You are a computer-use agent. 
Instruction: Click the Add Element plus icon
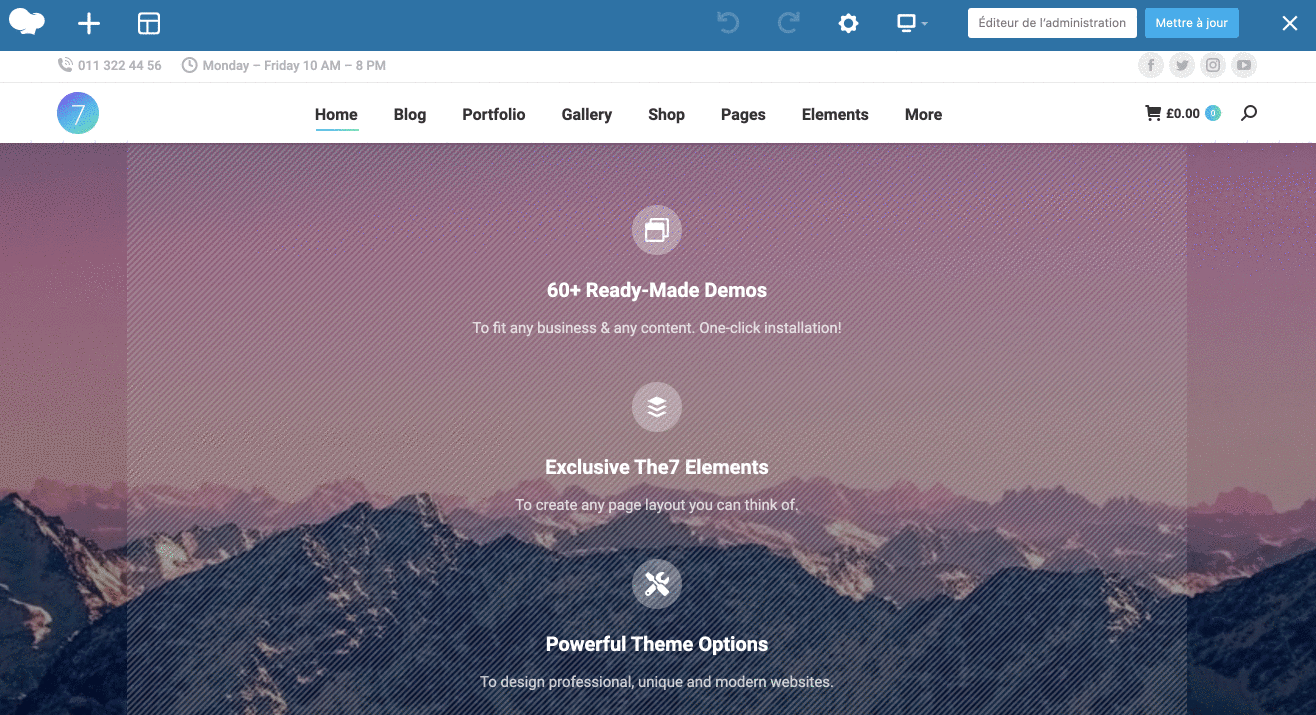pyautogui.click(x=89, y=24)
